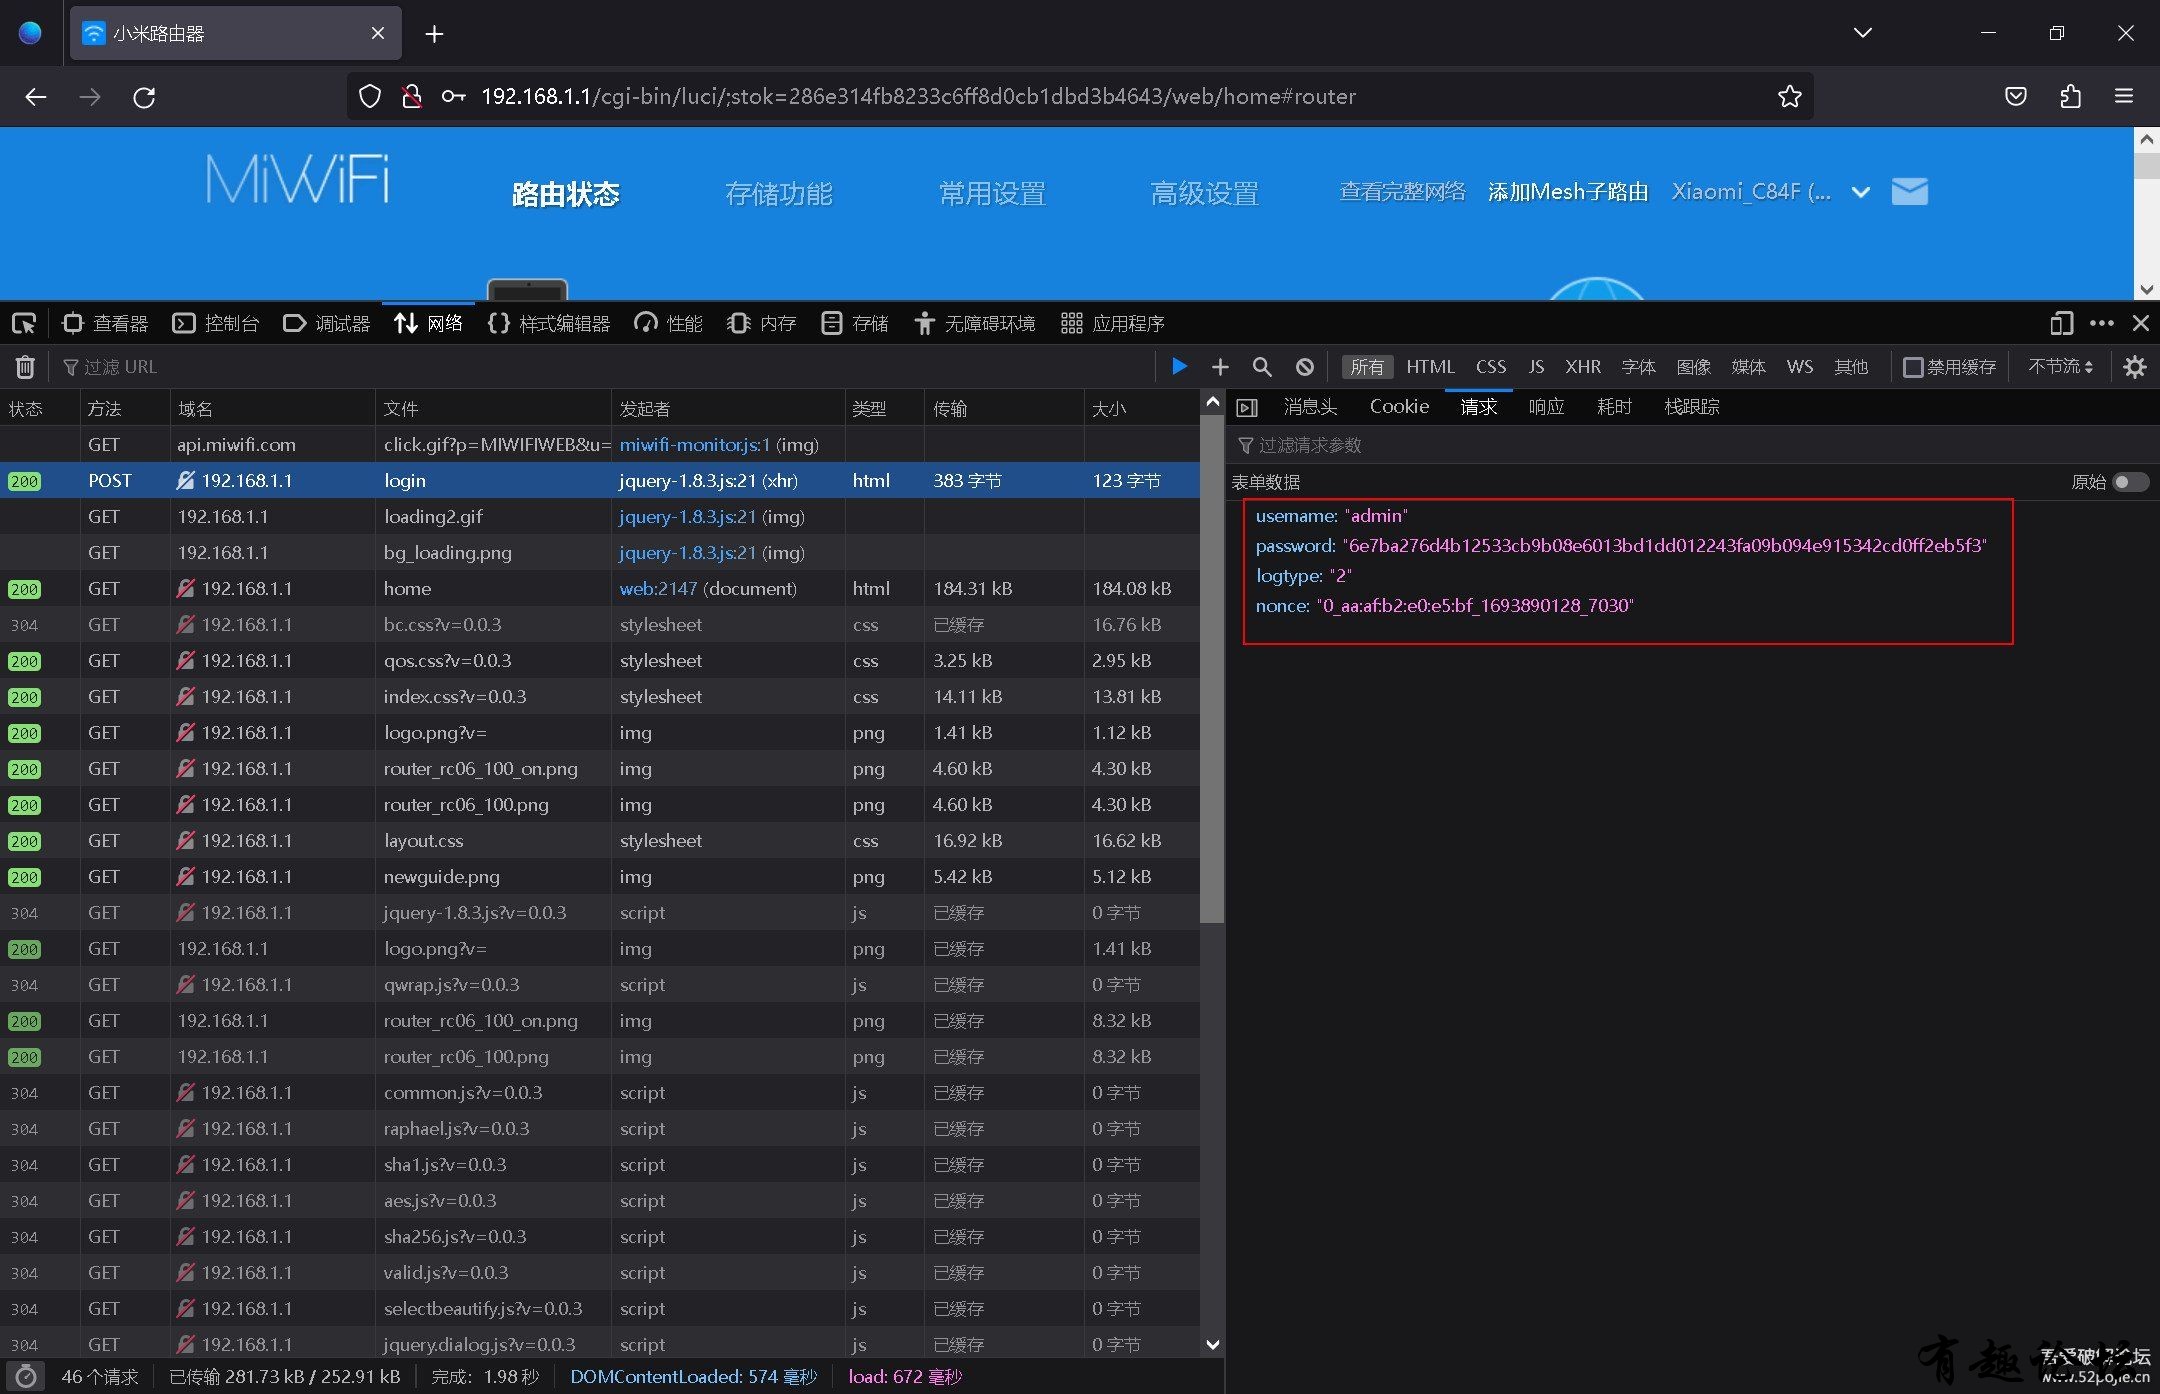Screen dimensions: 2160x1394
Task: Click 添加Mesh子路由 link
Action: (1568, 192)
